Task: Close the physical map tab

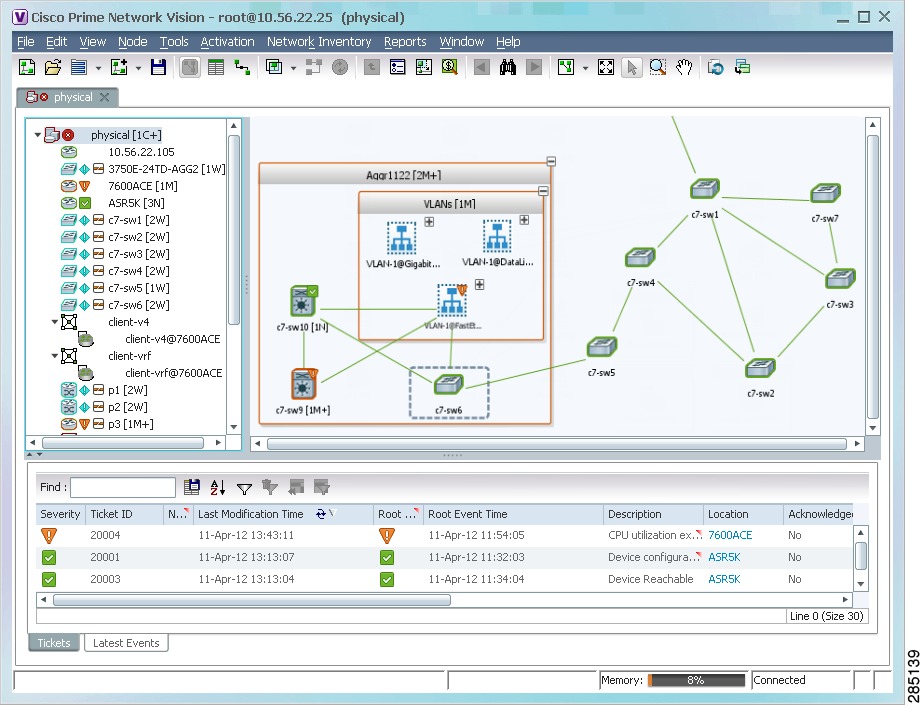Action: click(x=104, y=97)
